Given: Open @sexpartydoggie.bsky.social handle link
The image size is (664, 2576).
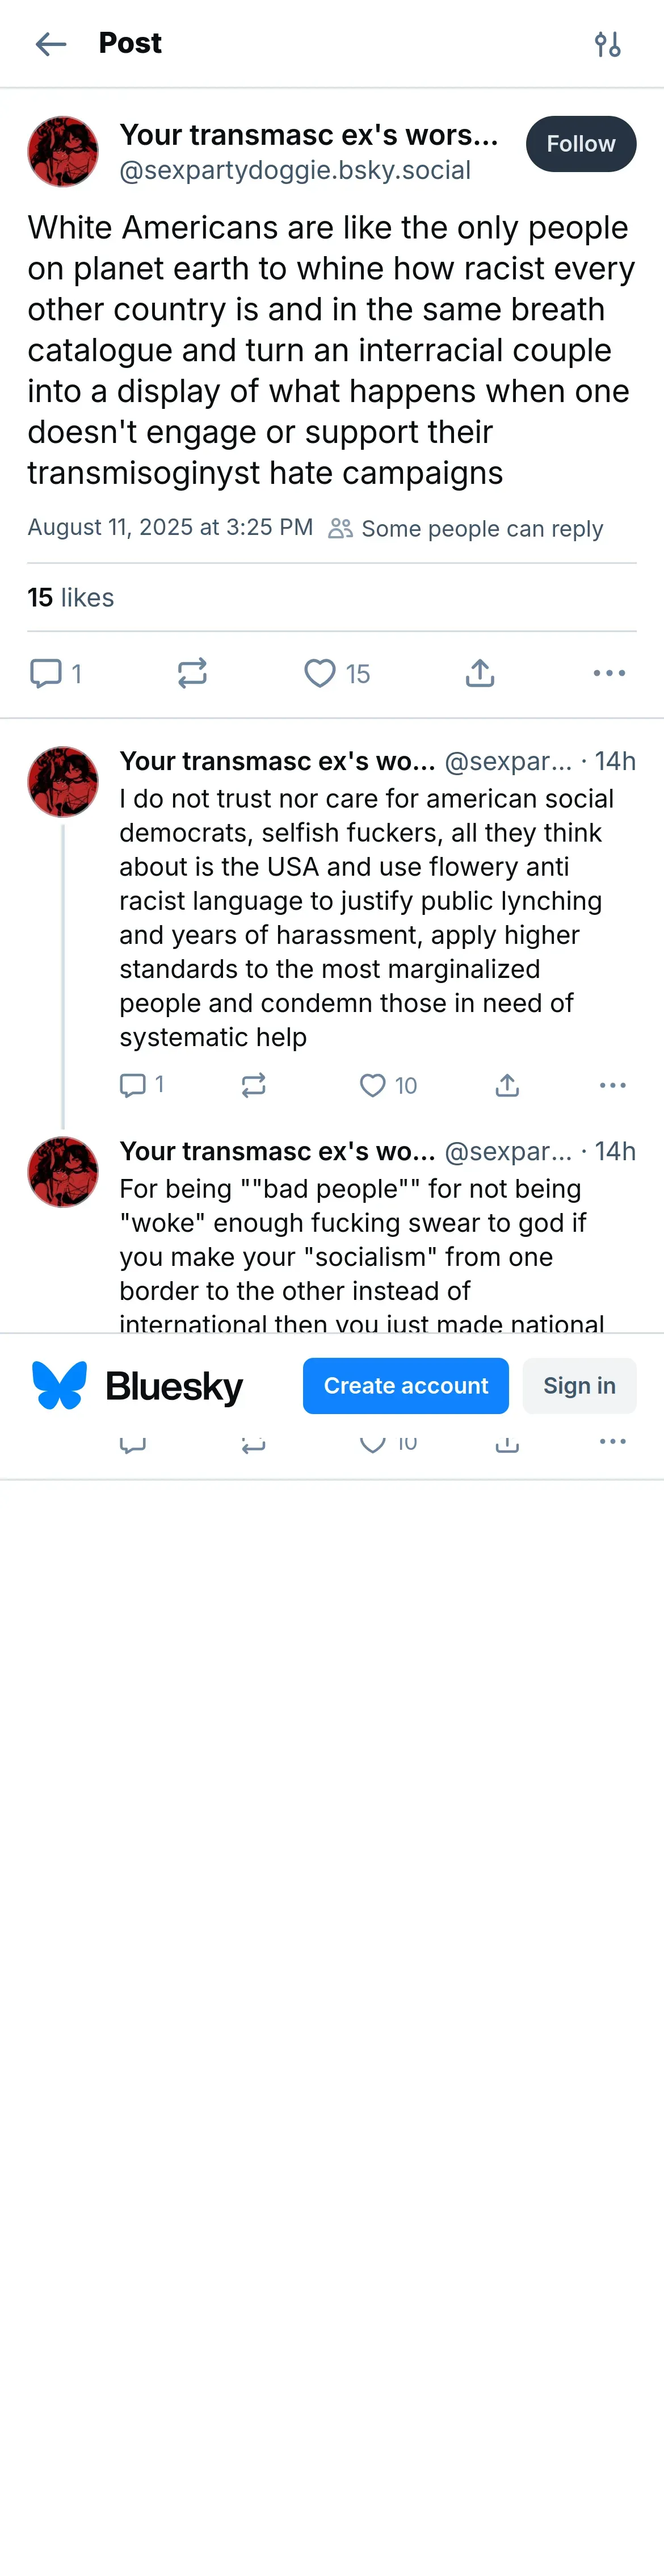Looking at the screenshot, I should (x=295, y=170).
